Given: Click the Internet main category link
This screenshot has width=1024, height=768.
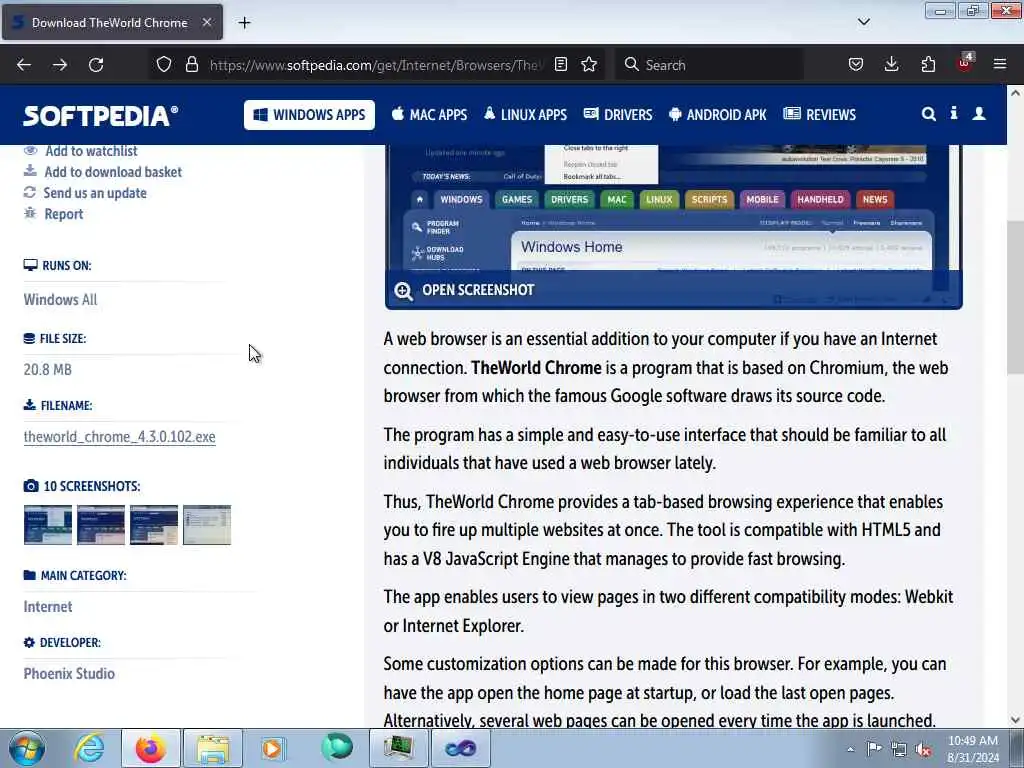Looking at the screenshot, I should pos(48,607).
